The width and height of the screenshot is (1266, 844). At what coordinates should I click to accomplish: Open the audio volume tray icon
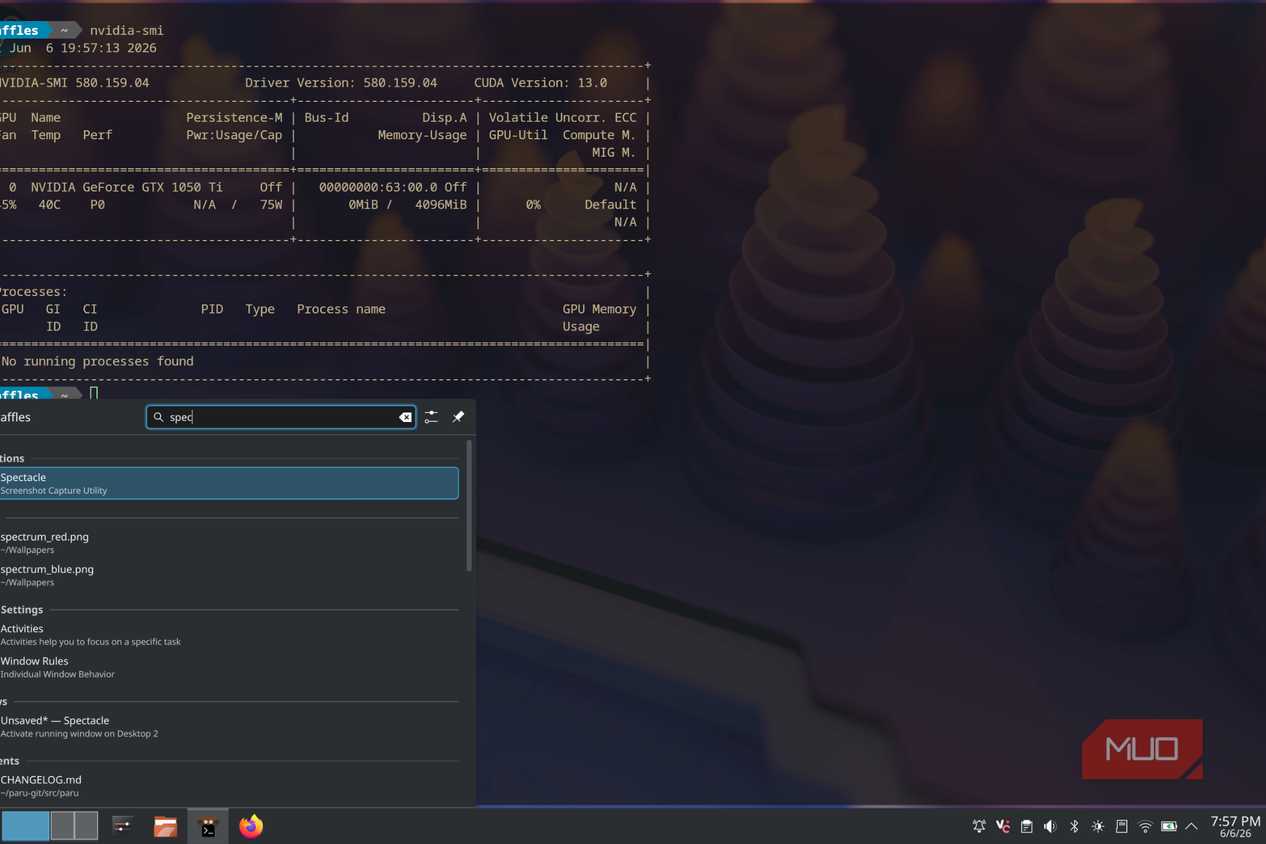pos(1050,827)
